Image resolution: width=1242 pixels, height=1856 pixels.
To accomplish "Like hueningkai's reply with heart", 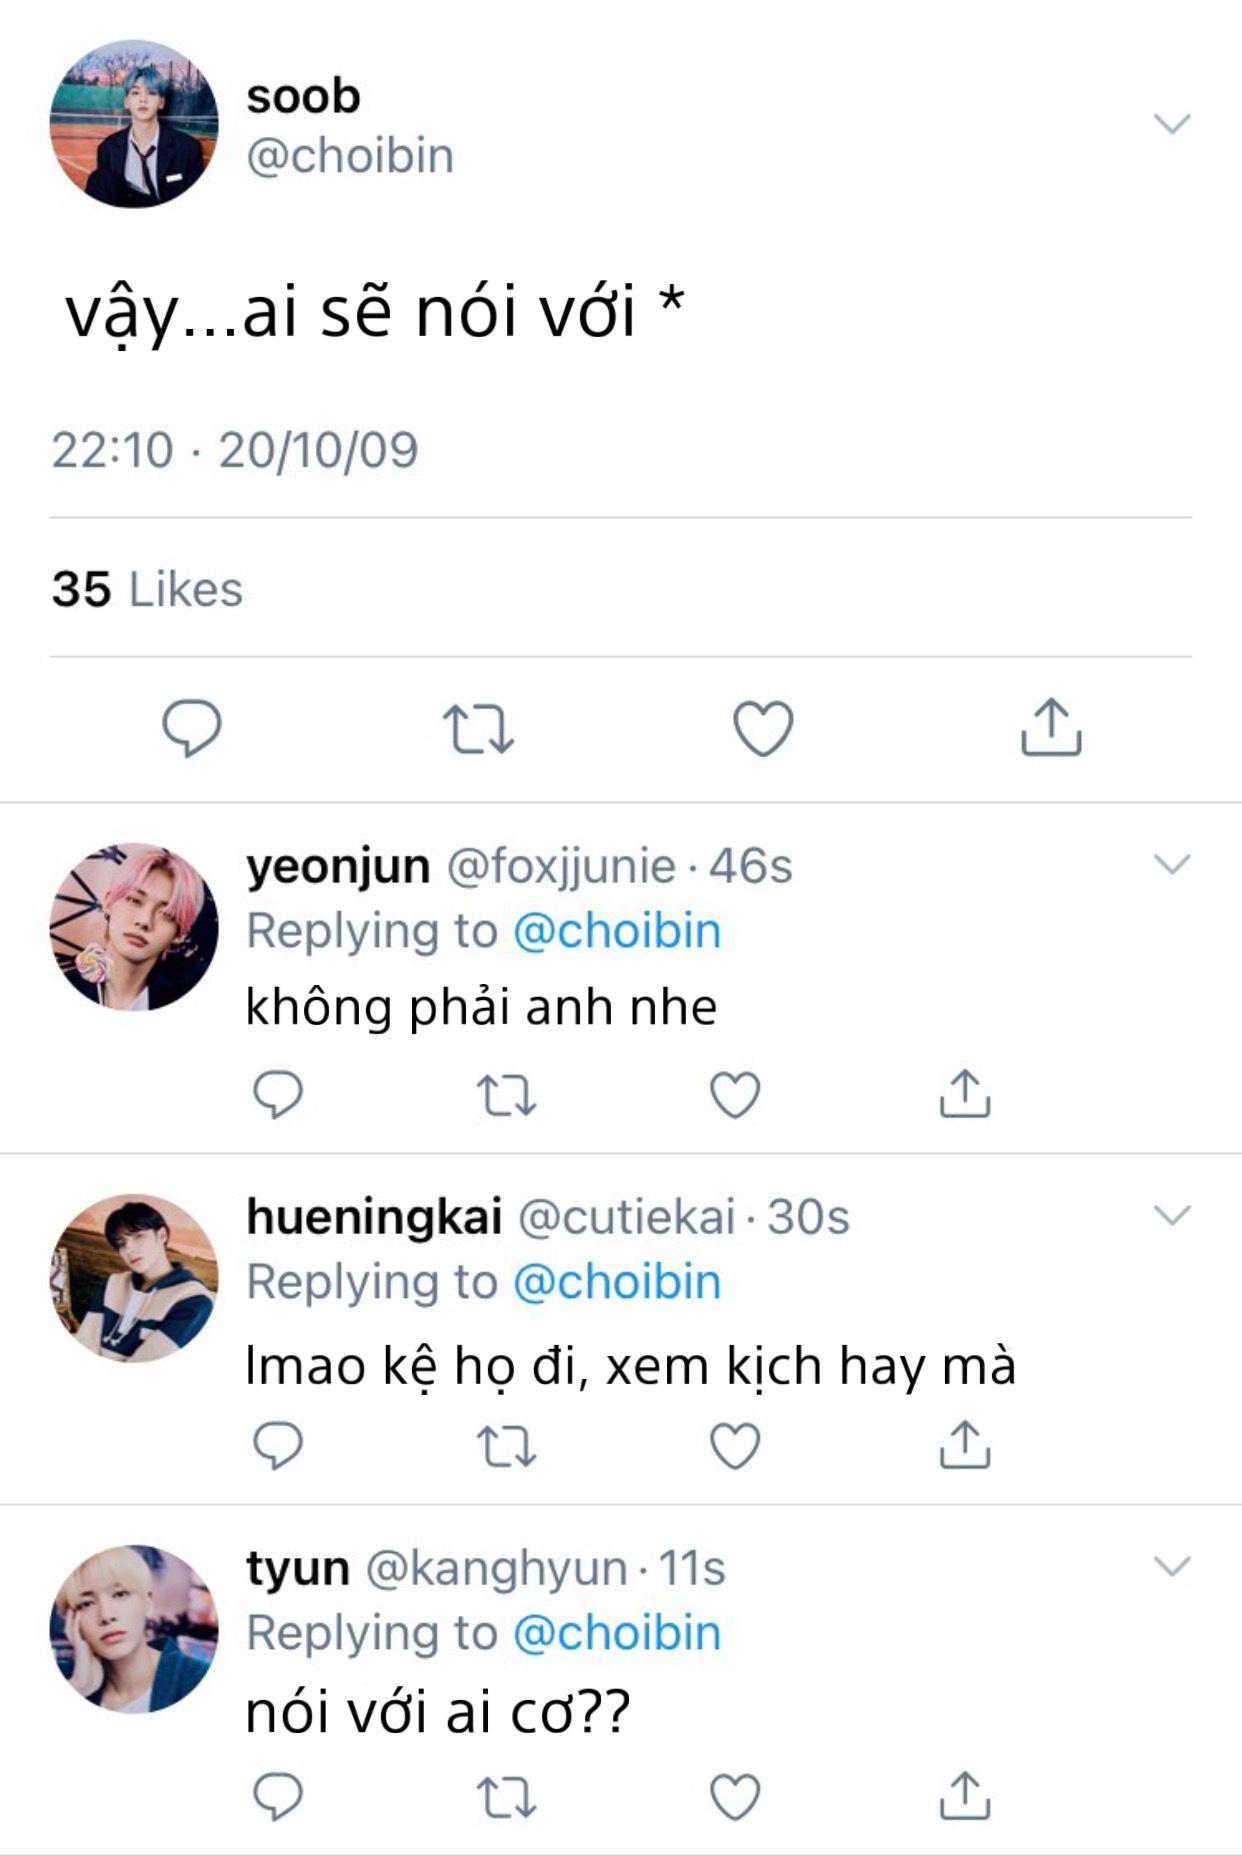I will point(735,1446).
